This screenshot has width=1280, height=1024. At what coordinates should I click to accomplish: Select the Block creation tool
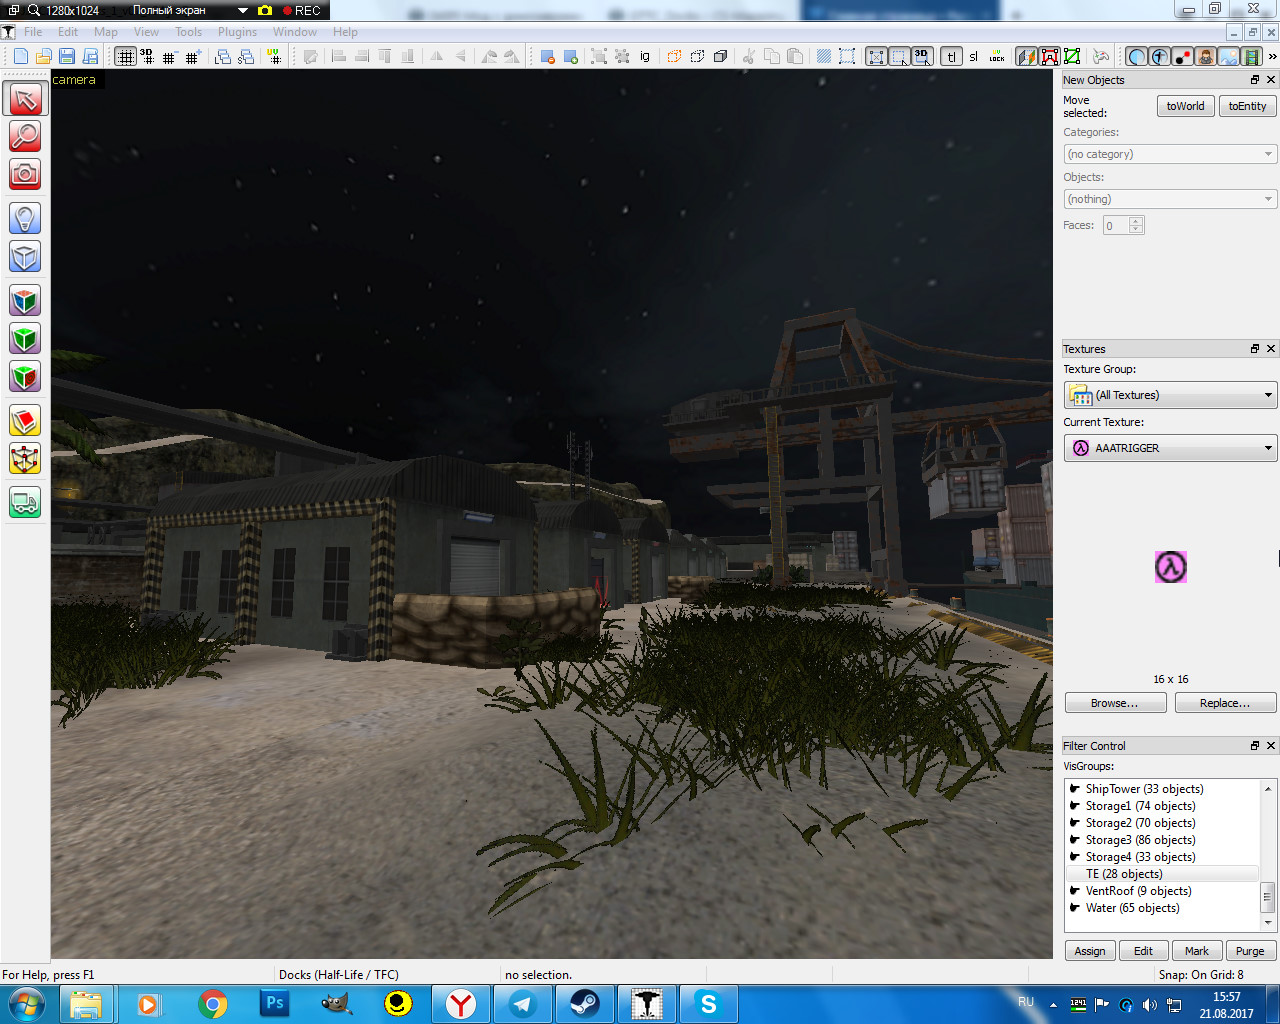[25, 257]
